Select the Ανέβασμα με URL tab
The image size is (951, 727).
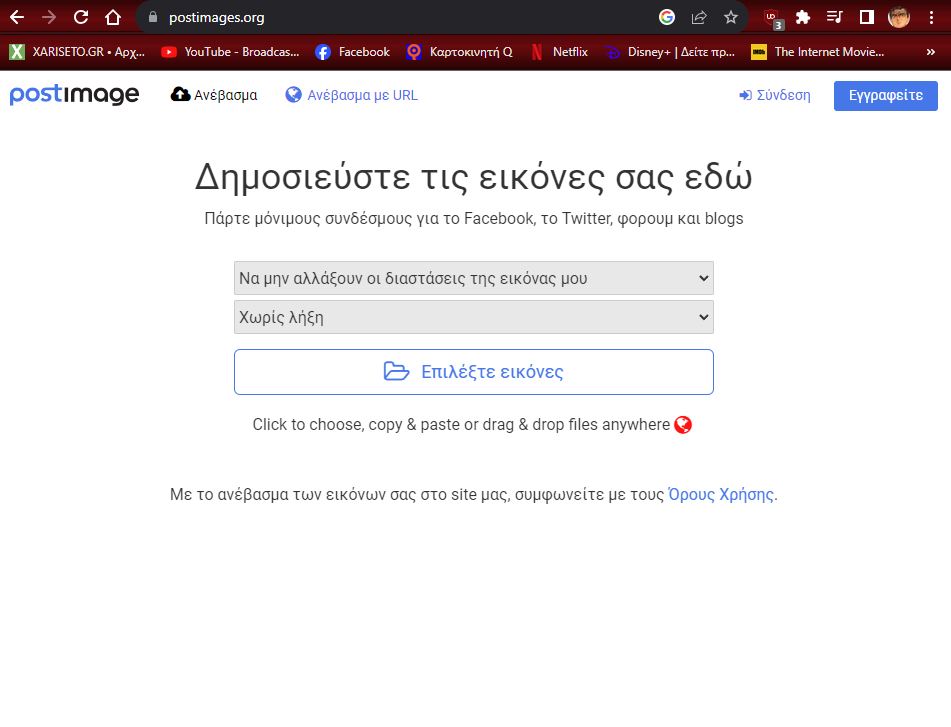coord(352,95)
